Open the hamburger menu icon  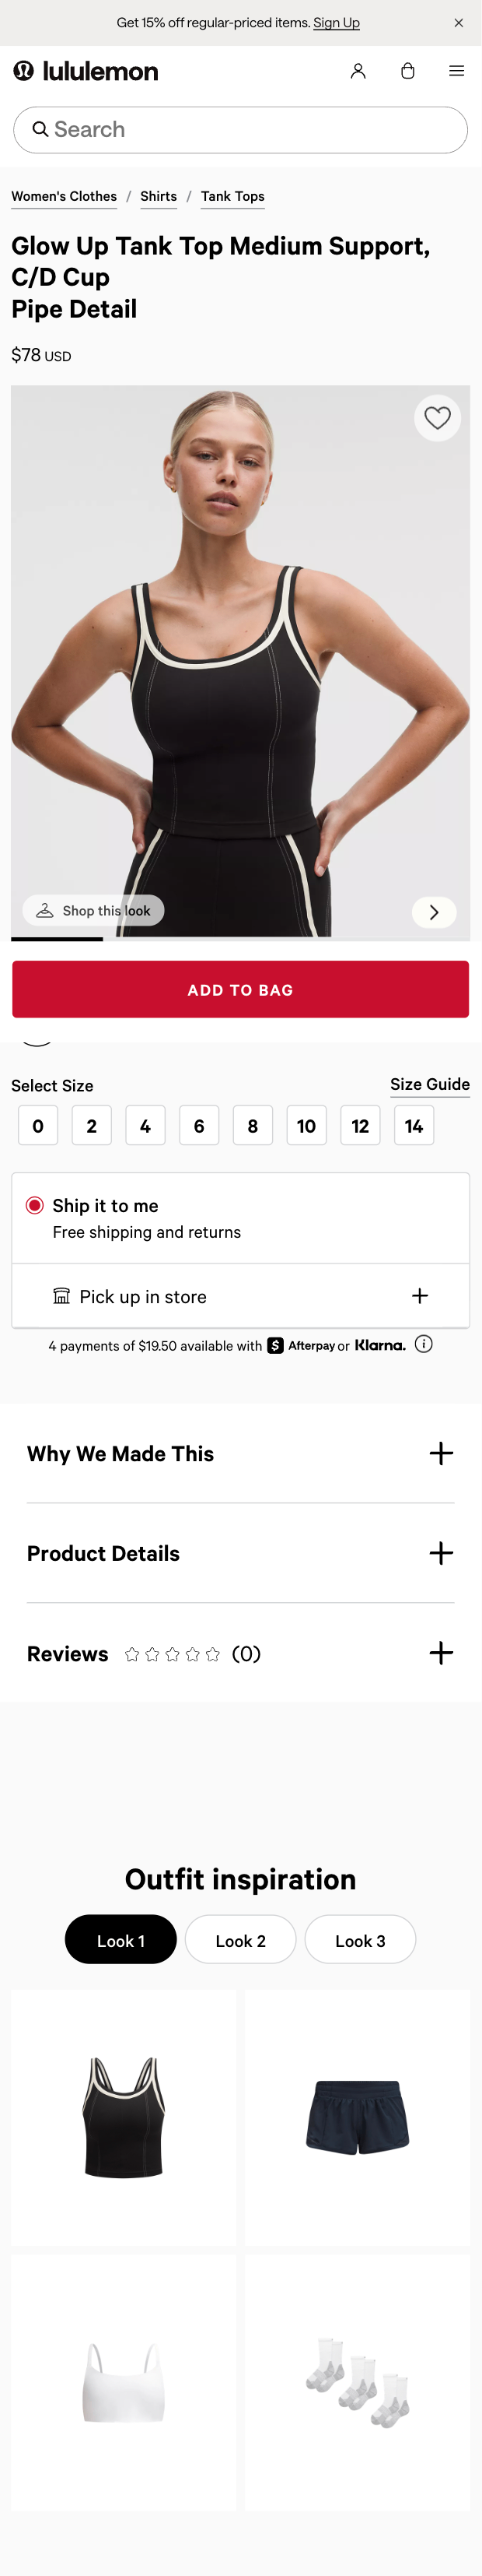456,71
